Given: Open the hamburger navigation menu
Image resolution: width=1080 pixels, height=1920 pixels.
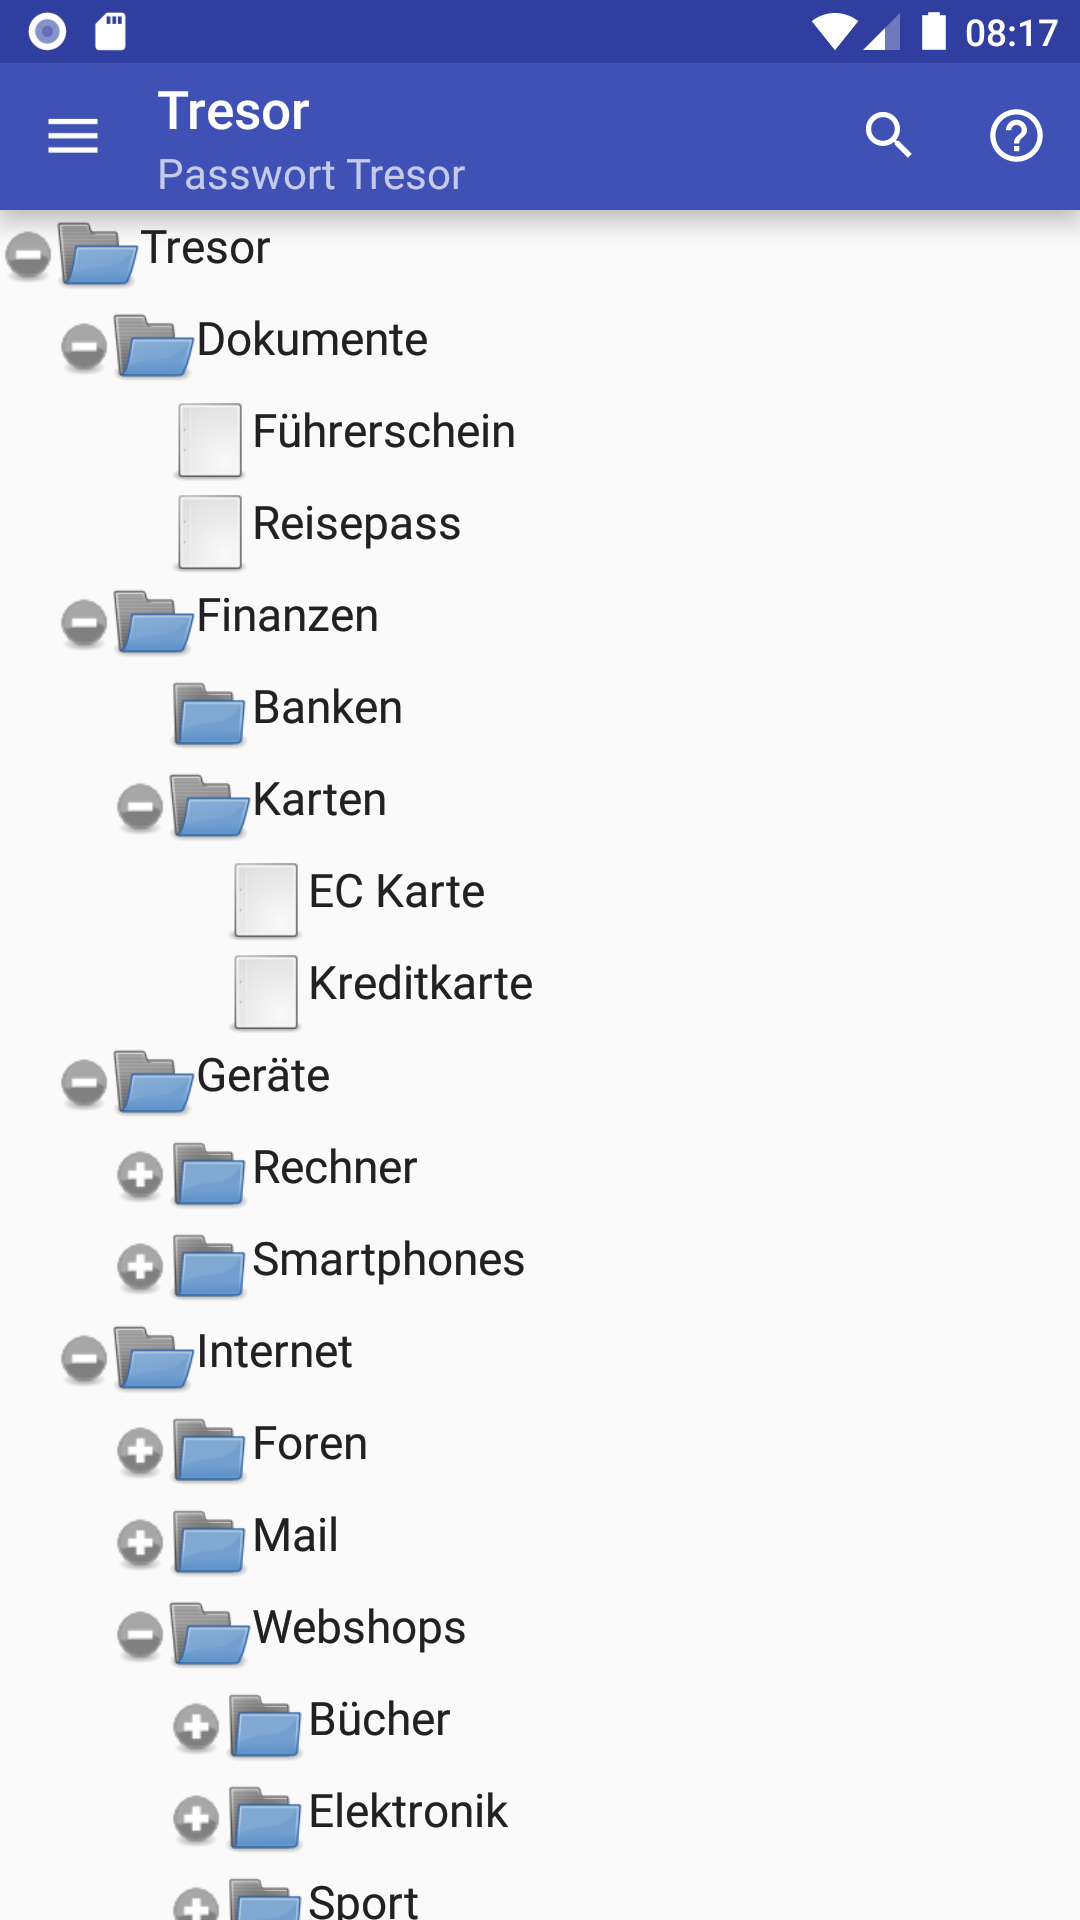Looking at the screenshot, I should (x=73, y=136).
